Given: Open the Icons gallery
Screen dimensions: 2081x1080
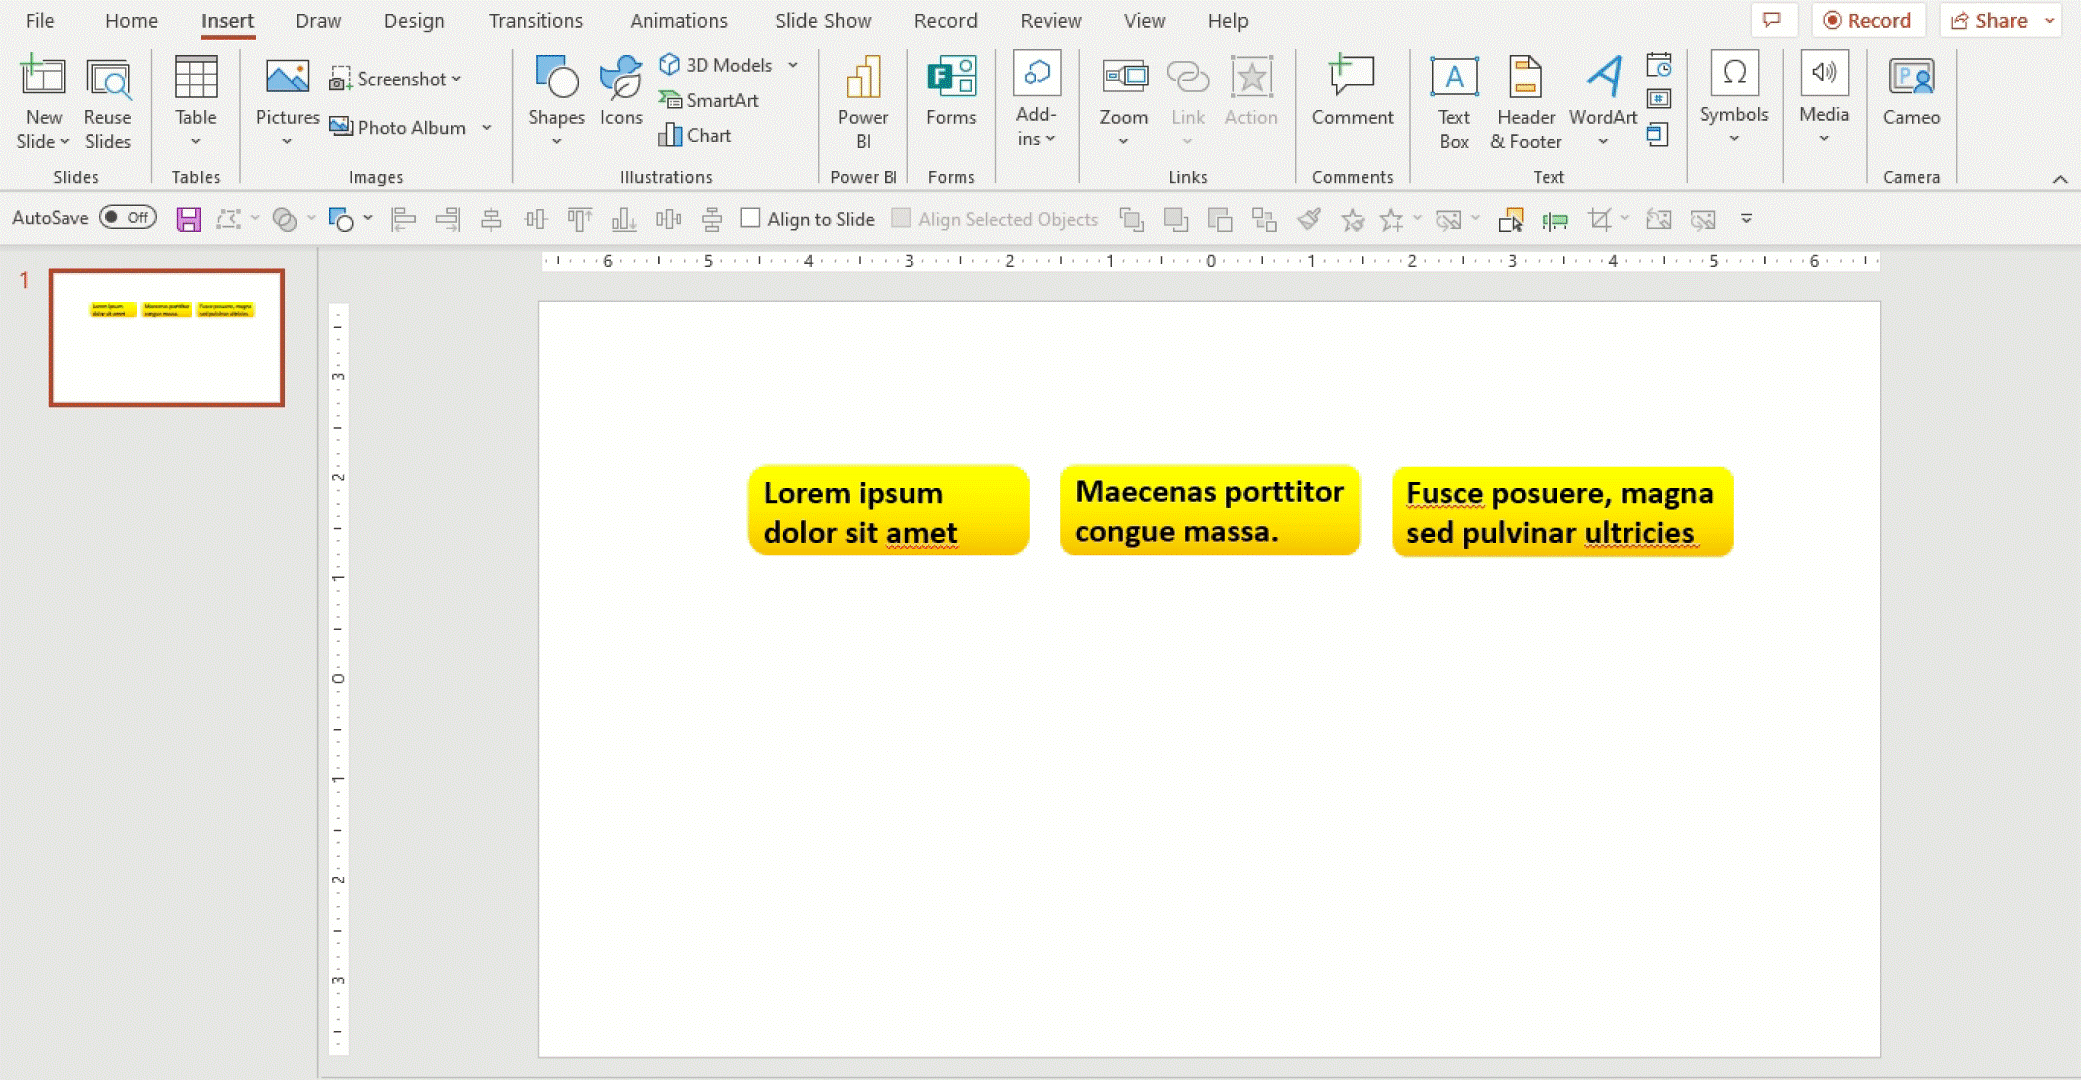Looking at the screenshot, I should (620, 95).
